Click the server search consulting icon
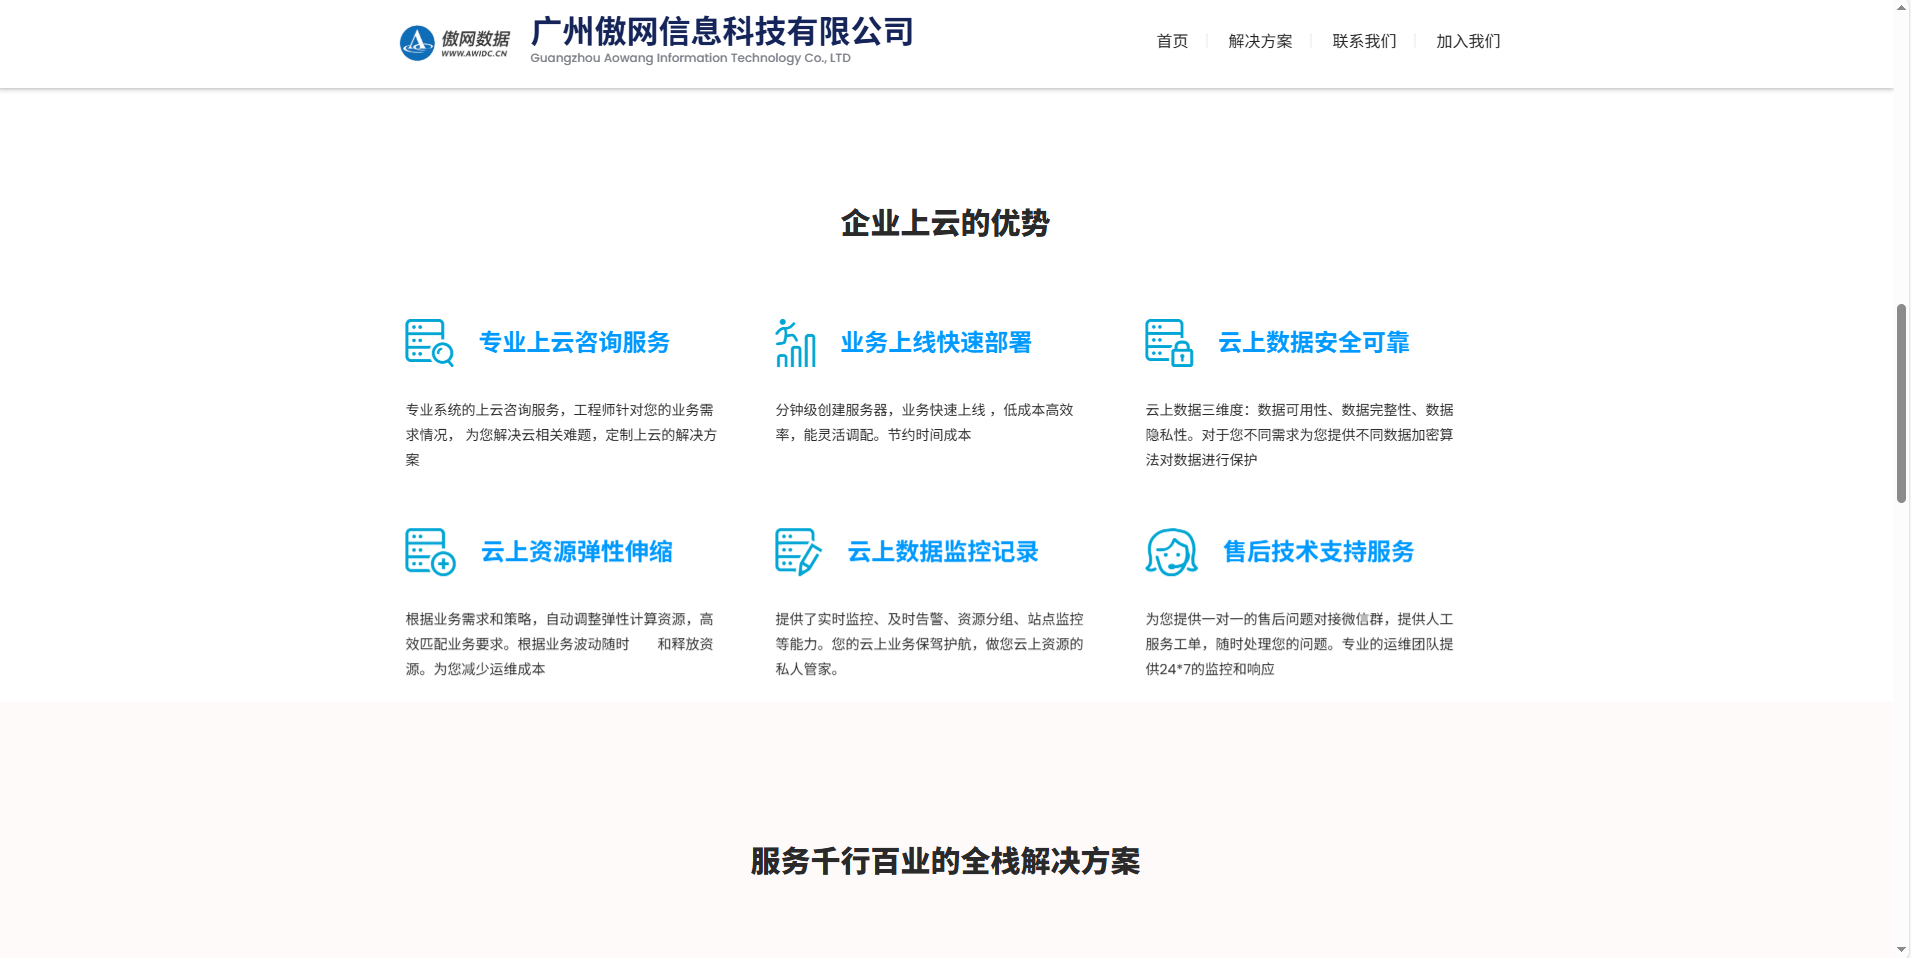 [429, 343]
